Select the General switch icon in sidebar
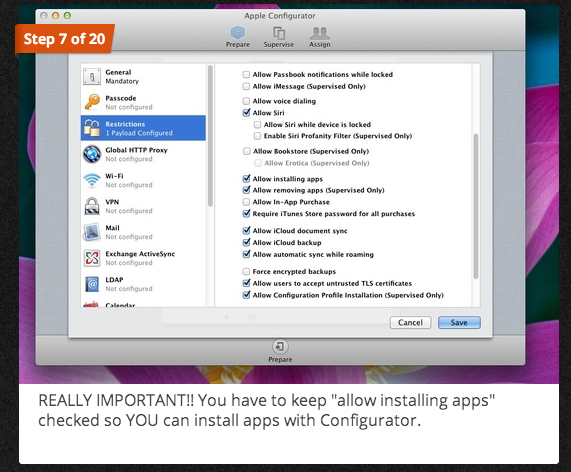571x472 pixels. 92,77
